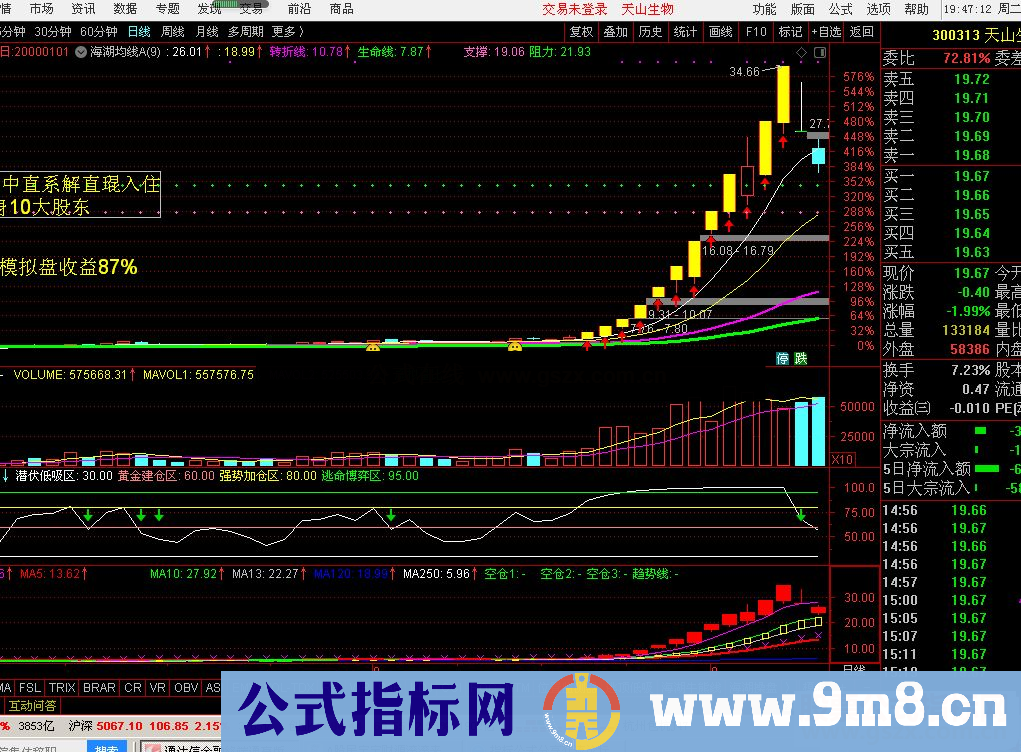Image resolution: width=1021 pixels, height=752 pixels.
Task: Open the 历史 history view
Action: coord(651,31)
